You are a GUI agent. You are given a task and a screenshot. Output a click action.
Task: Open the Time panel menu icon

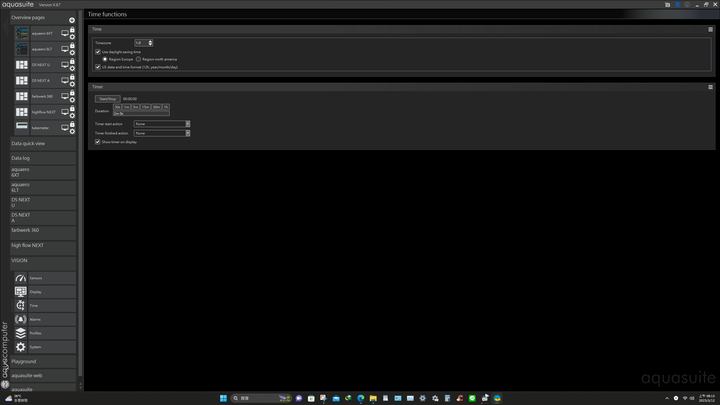coord(710,29)
